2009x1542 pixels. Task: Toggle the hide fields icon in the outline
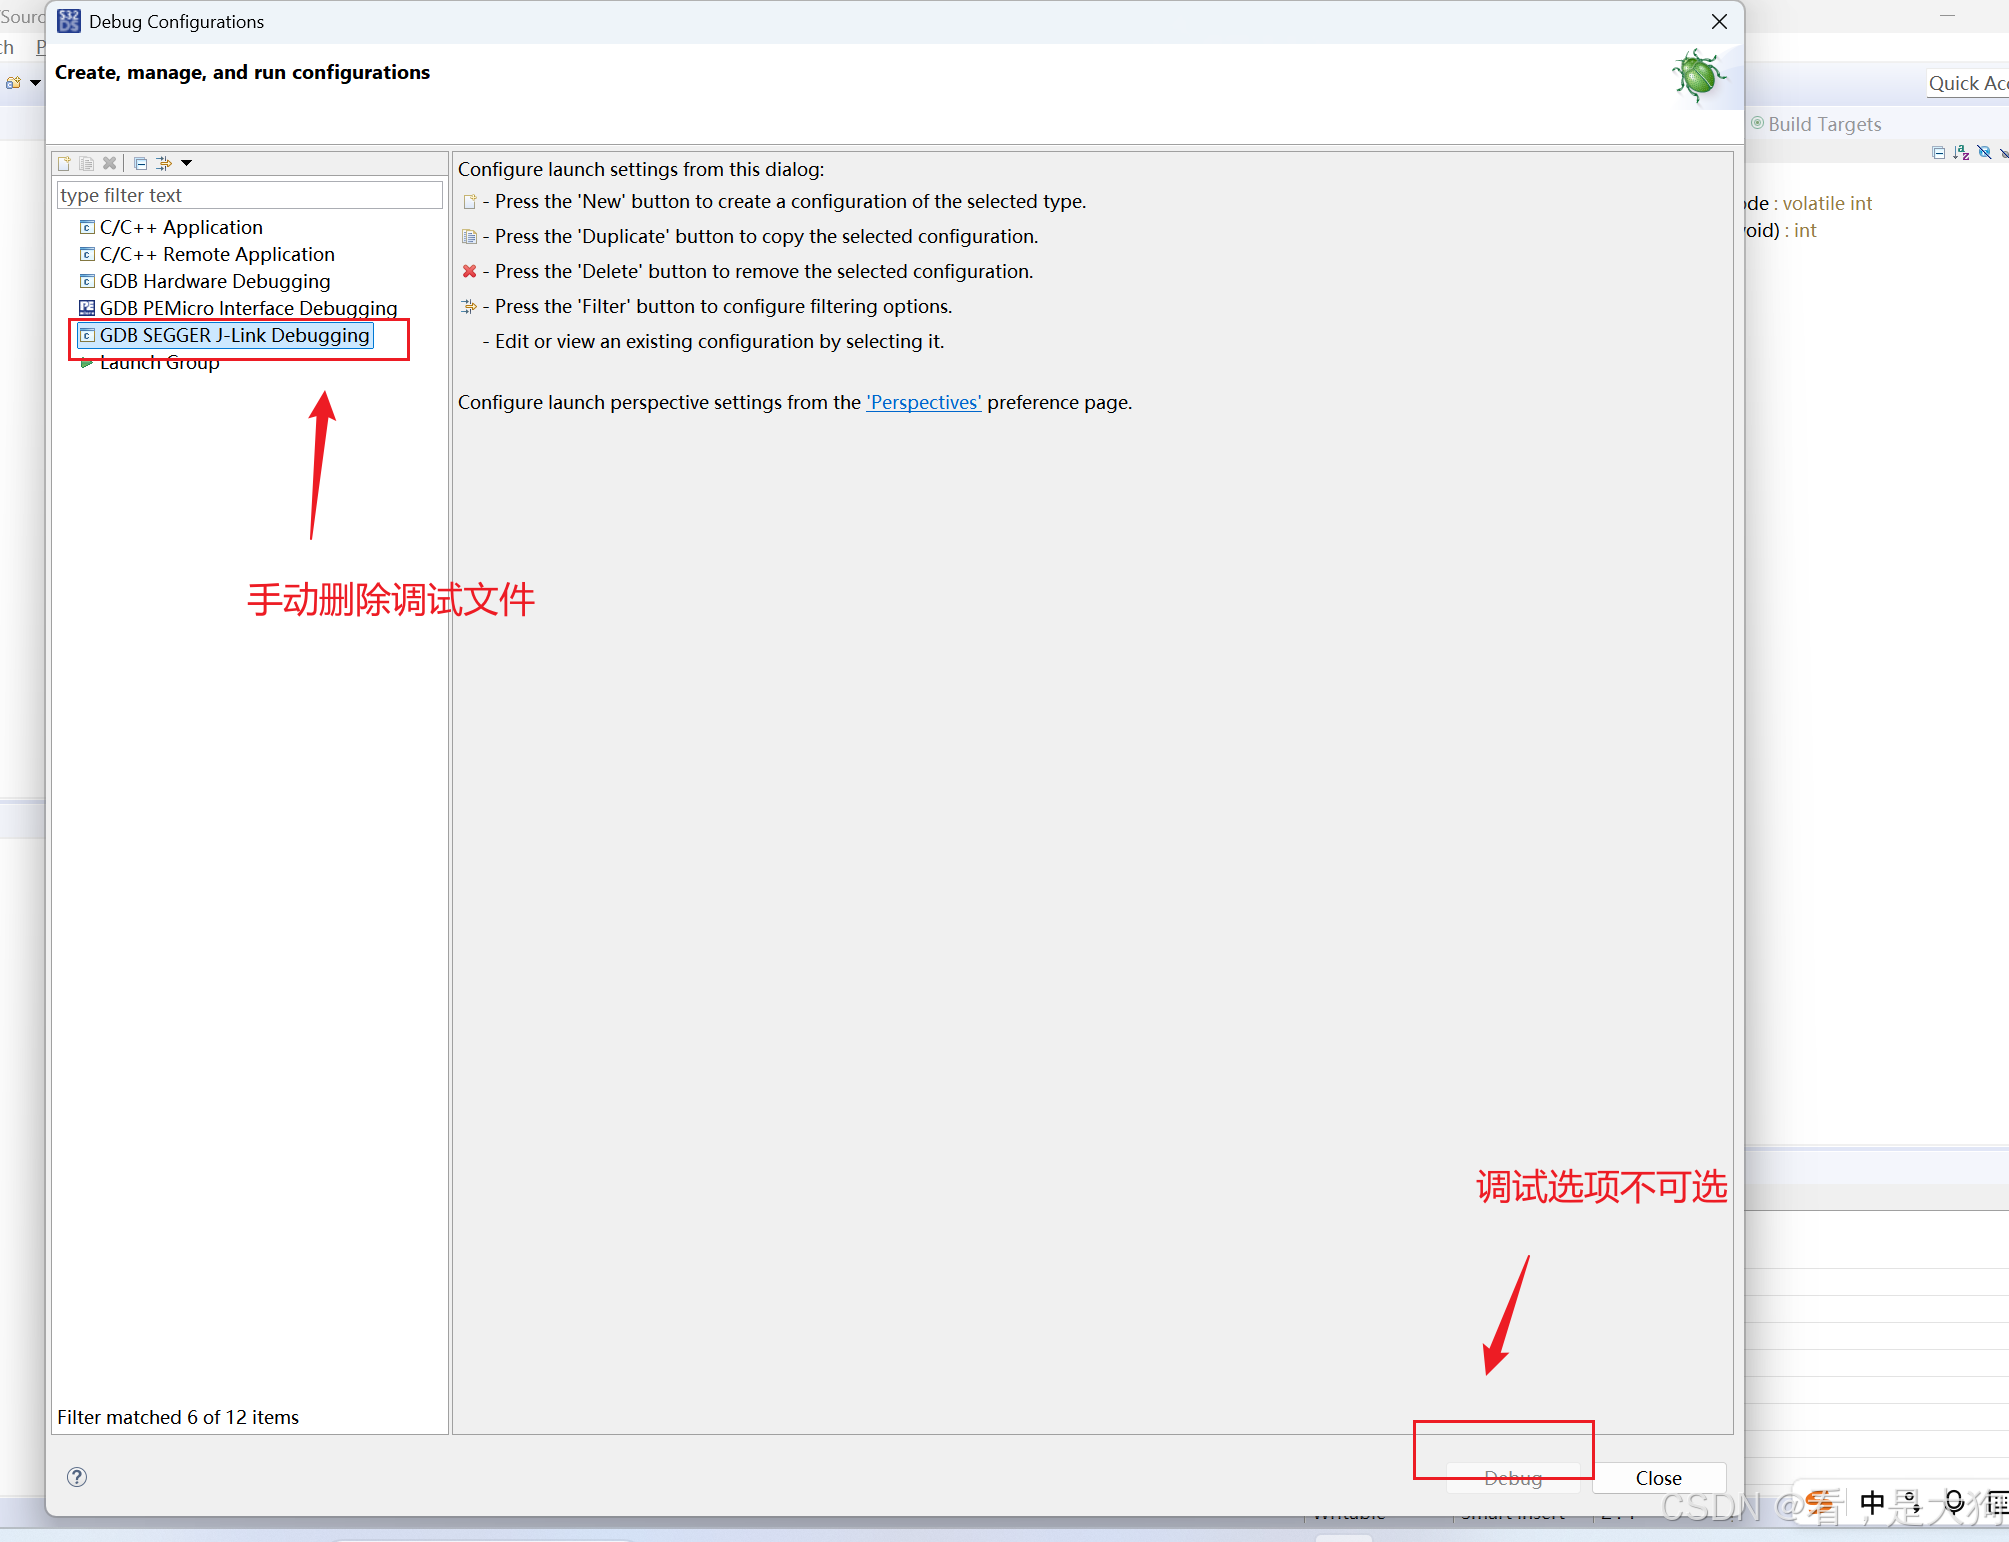tap(1984, 152)
